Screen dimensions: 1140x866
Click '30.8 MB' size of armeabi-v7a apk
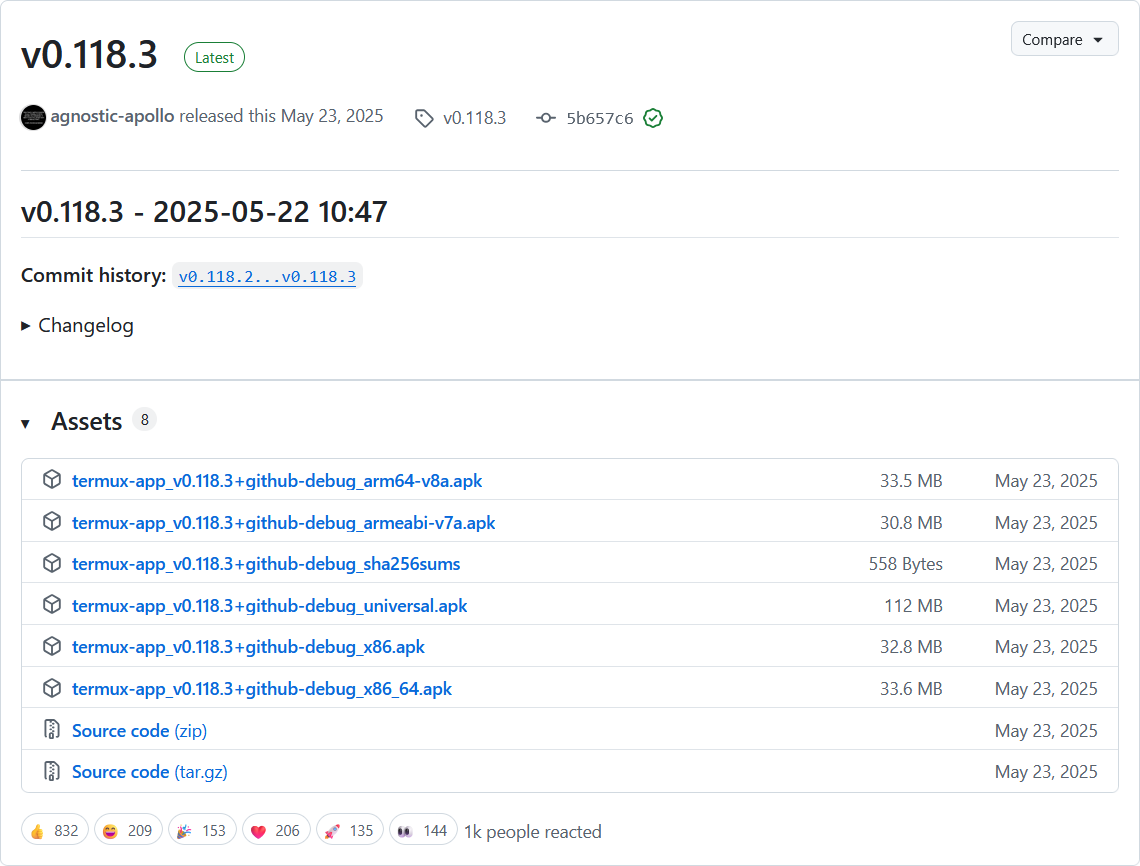pos(911,523)
